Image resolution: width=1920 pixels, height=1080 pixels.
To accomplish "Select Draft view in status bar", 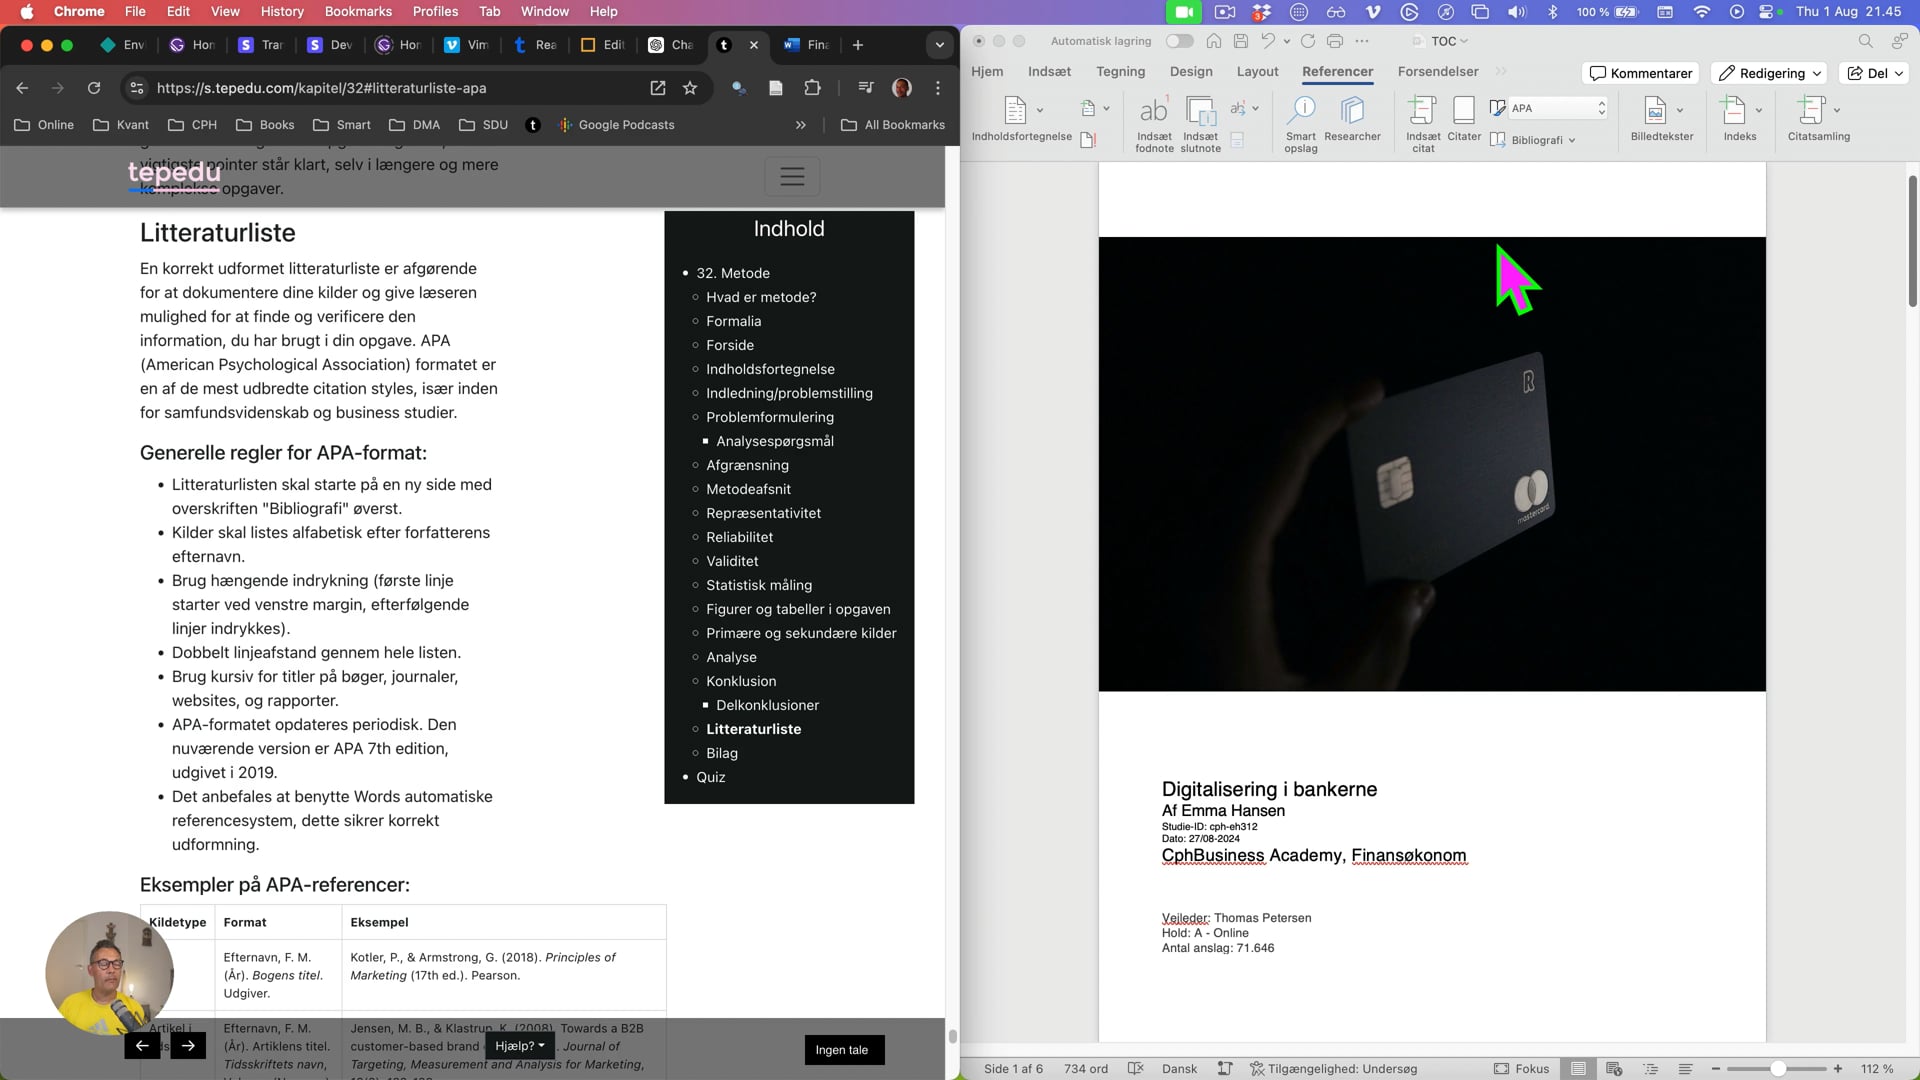I will pyautogui.click(x=1685, y=1069).
